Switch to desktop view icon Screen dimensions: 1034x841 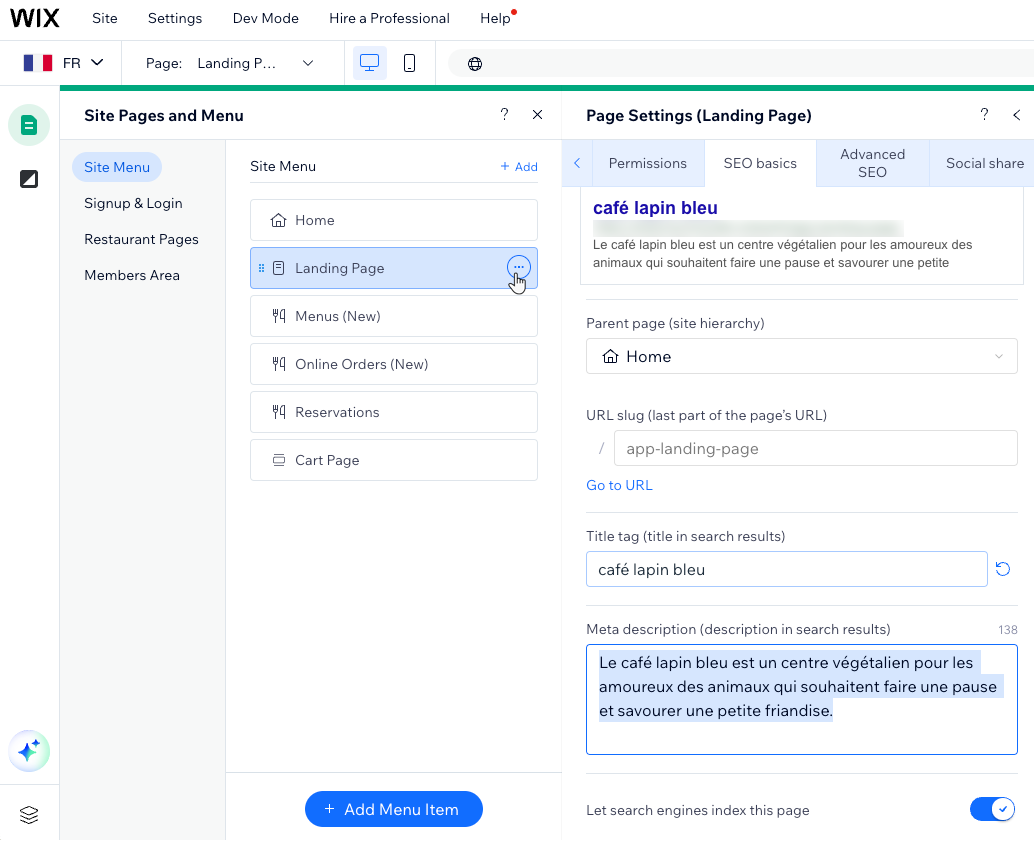pos(370,63)
